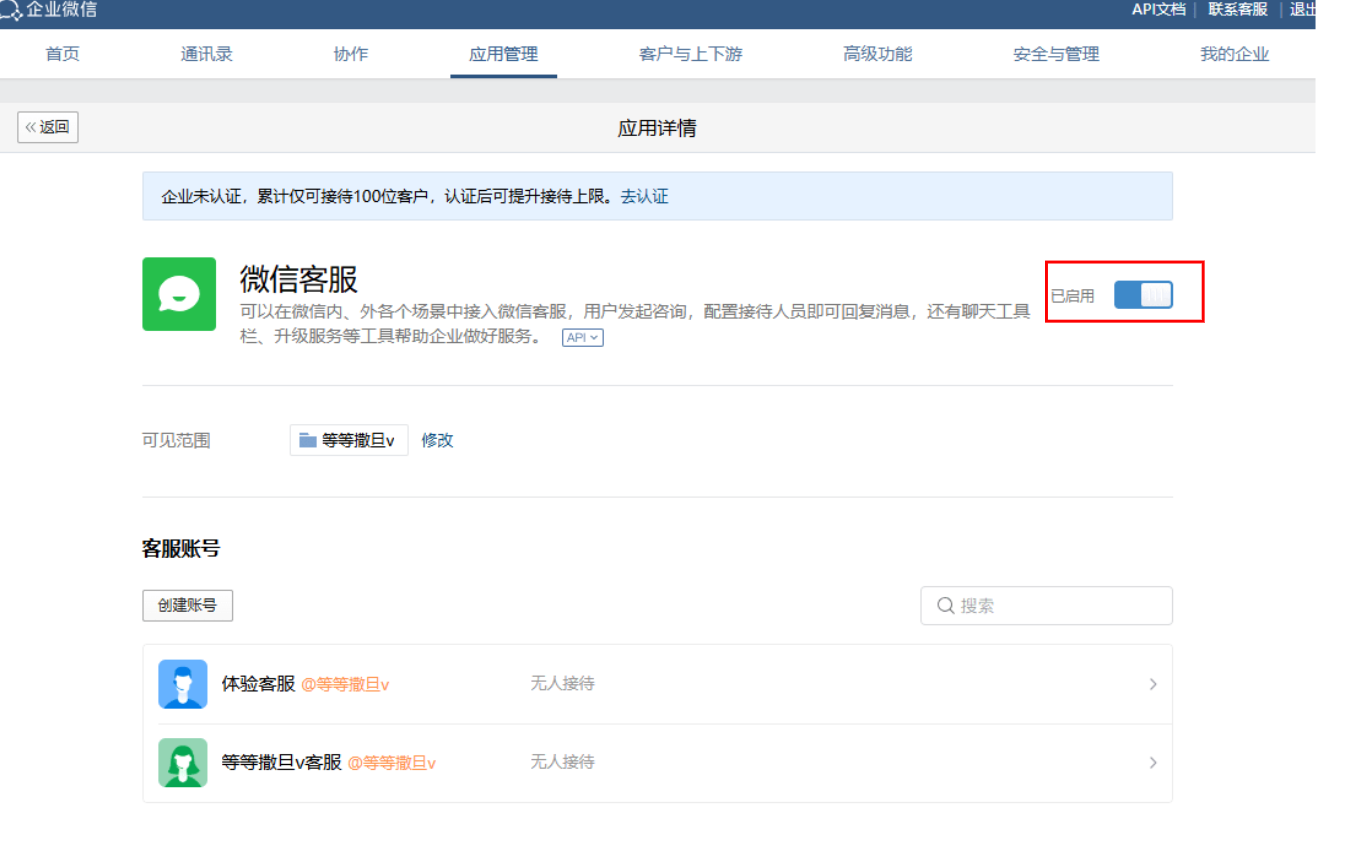Focus the 搜索 input field
Viewport: 1361px width, 864px height.
(1060, 606)
